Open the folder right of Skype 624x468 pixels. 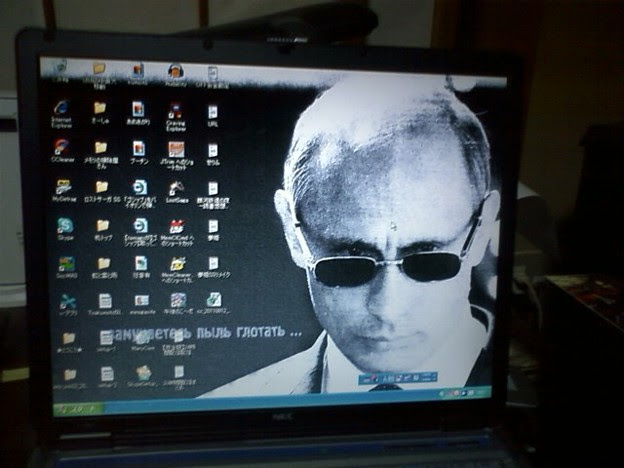point(103,230)
